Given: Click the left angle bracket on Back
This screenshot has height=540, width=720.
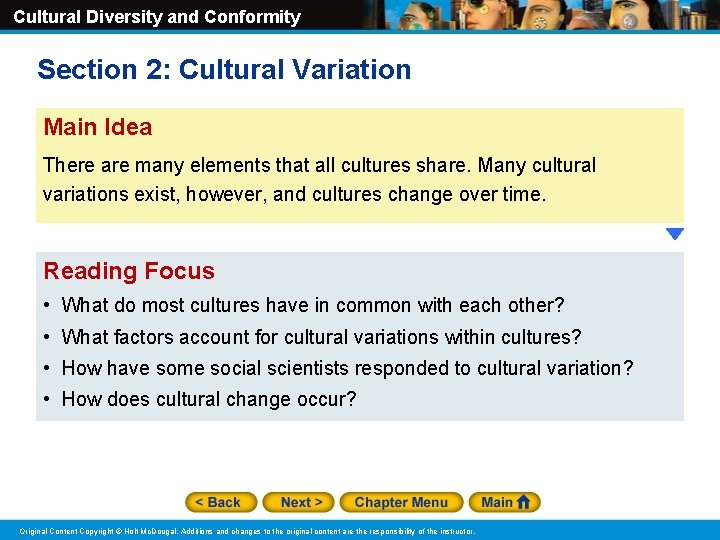Looking at the screenshot, I should pyautogui.click(x=199, y=502).
